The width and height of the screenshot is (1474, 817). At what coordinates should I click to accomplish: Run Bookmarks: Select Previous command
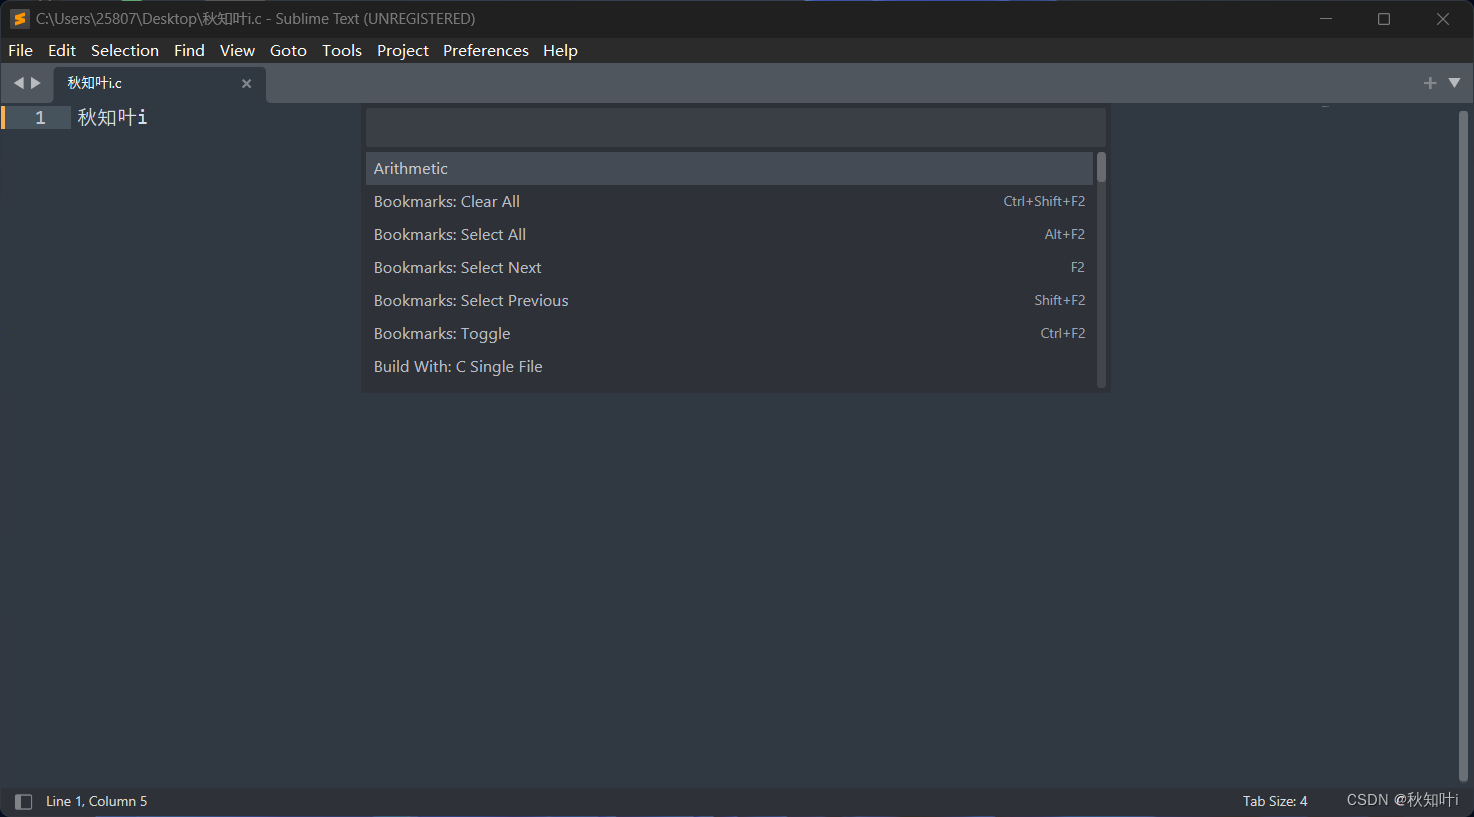[729, 300]
